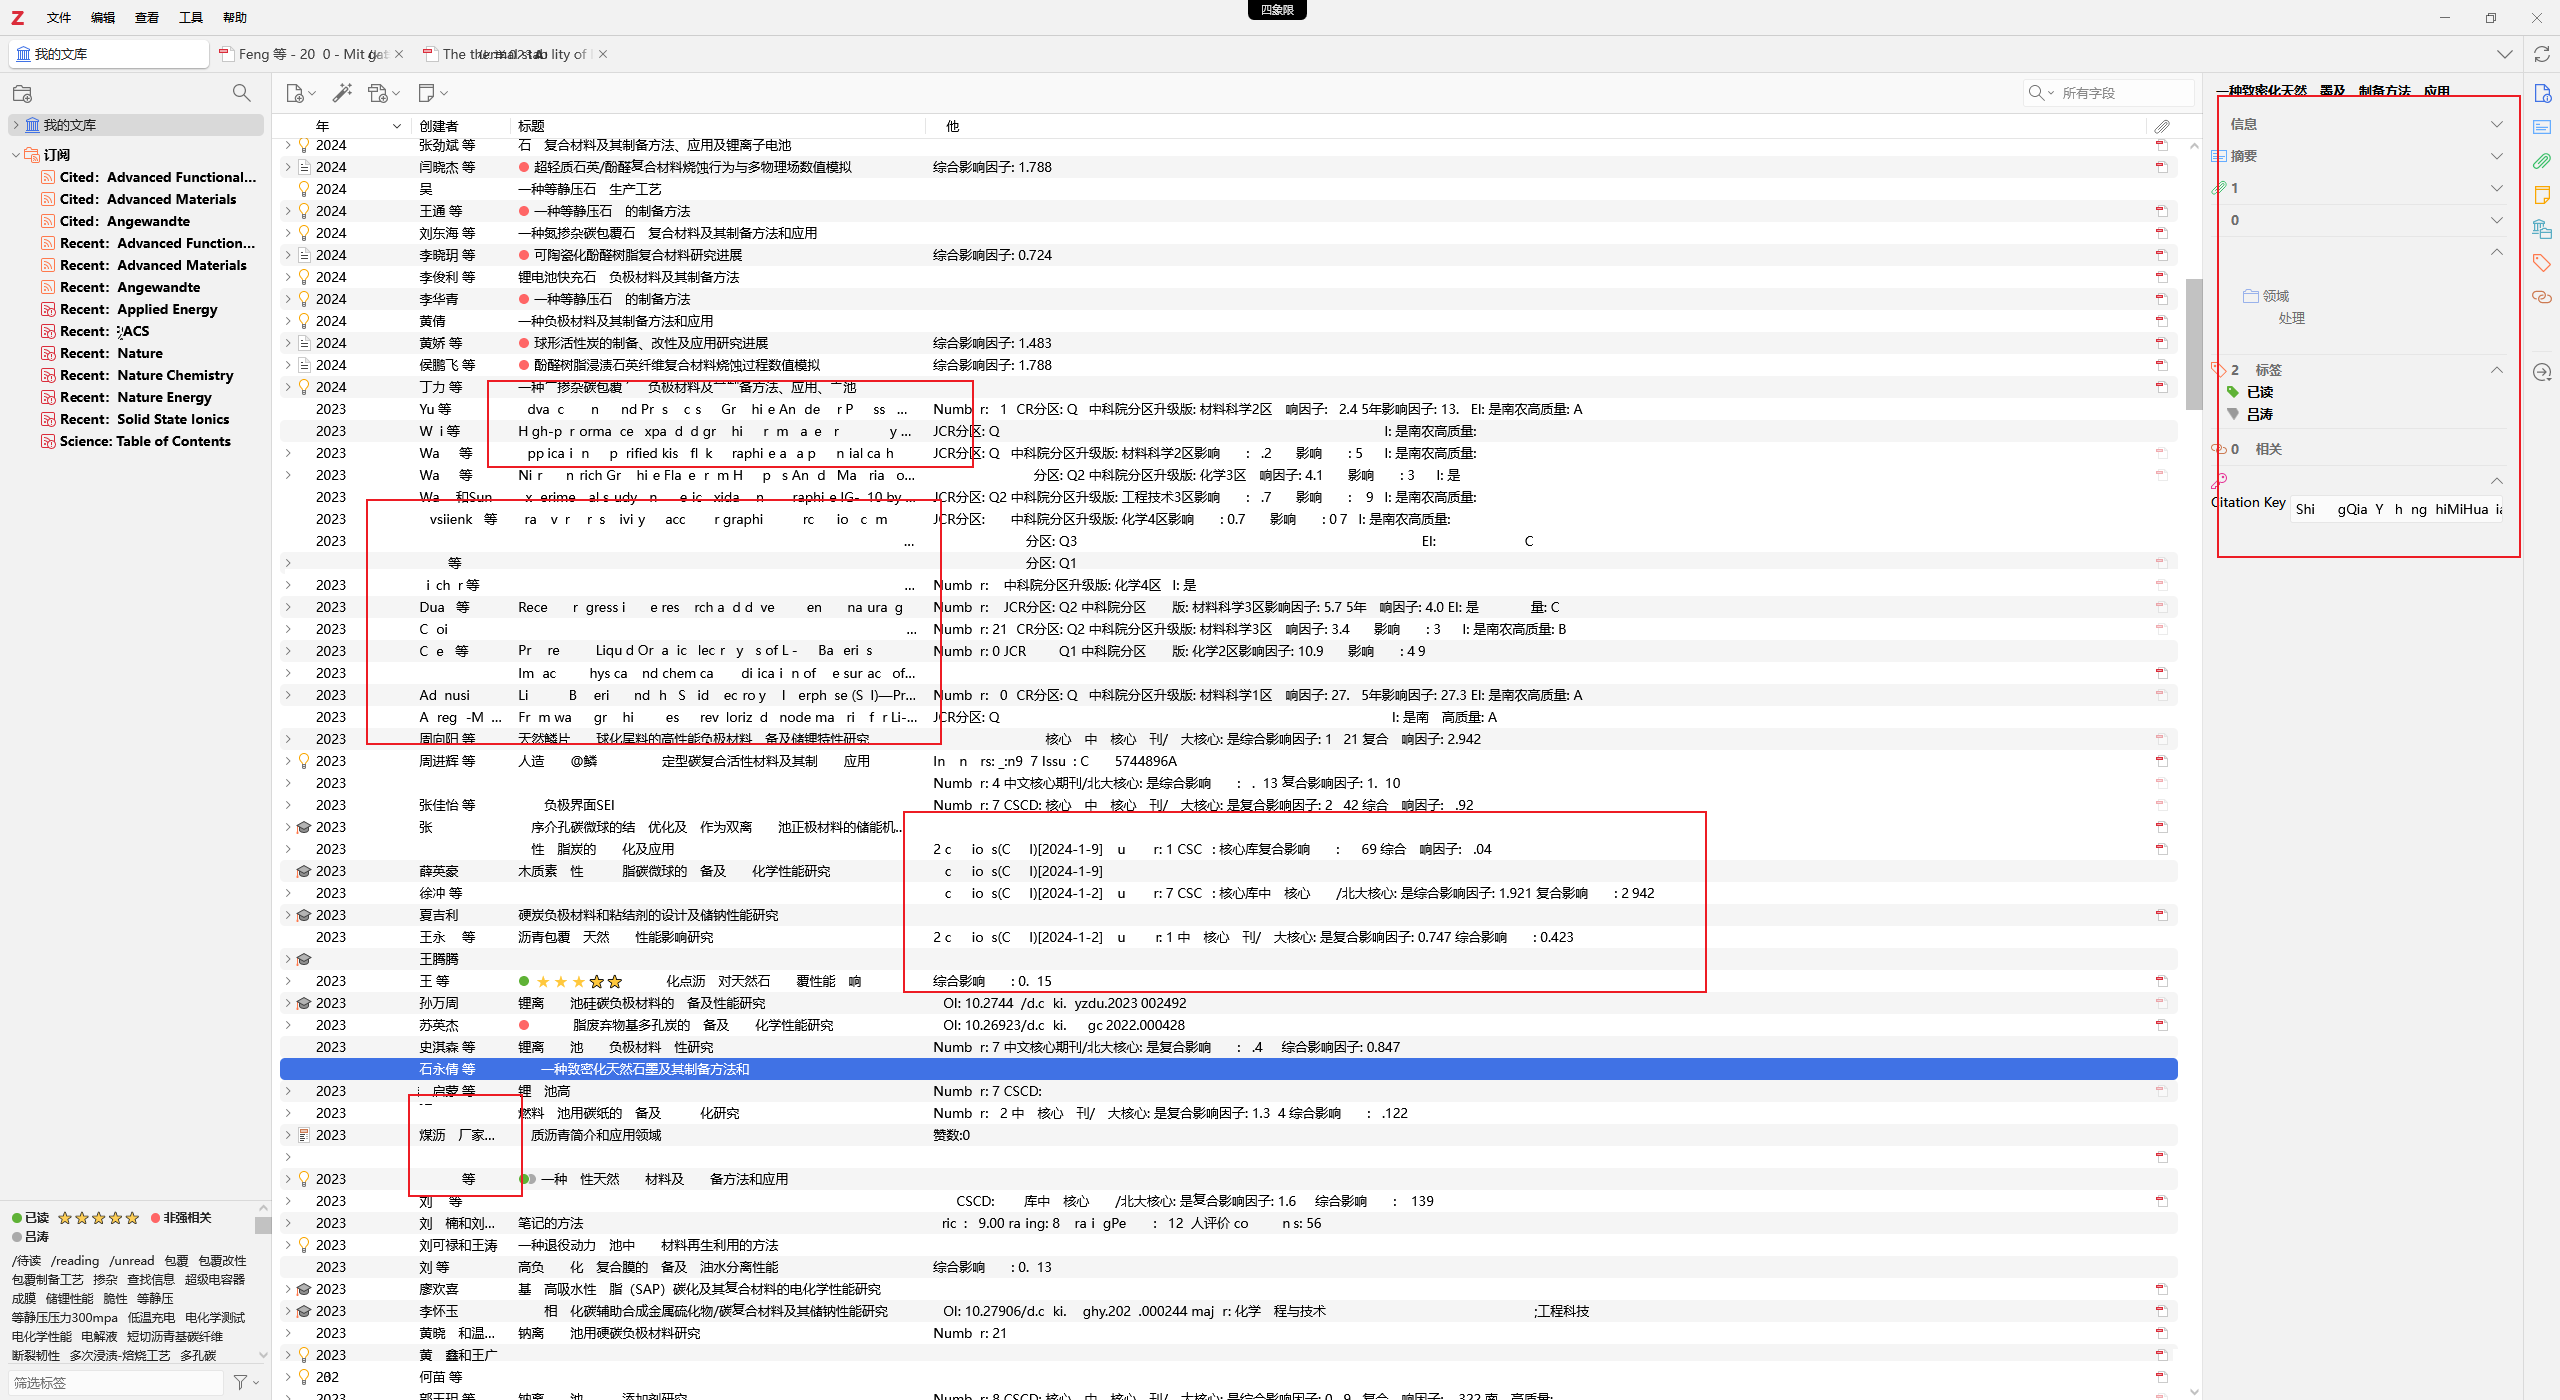2560x1400 pixels.
Task: Jump to attachments via green paperclip sidenav
Action: point(2541,161)
